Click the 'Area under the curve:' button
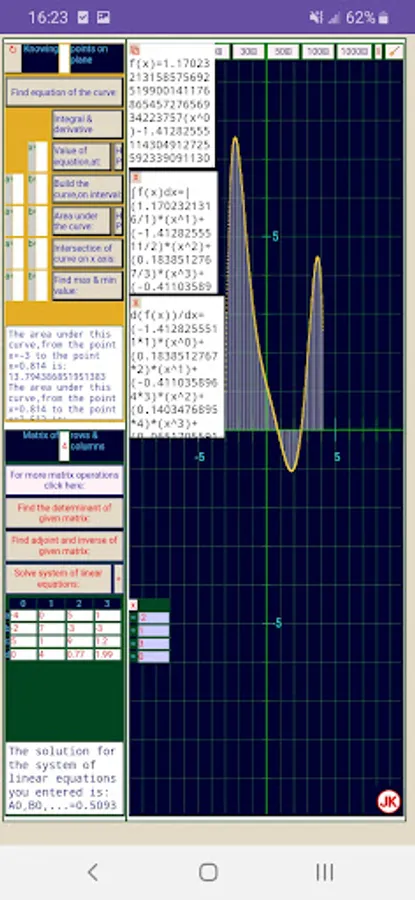 (82, 221)
